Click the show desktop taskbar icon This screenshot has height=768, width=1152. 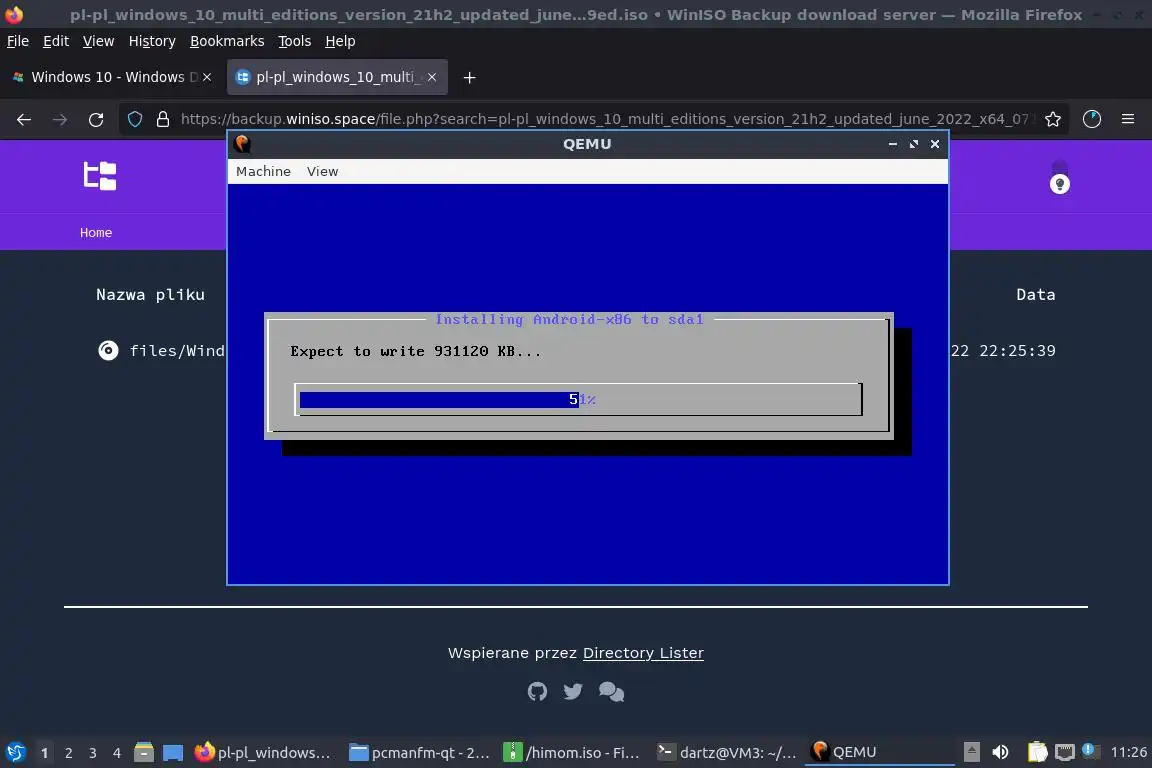pos(173,753)
